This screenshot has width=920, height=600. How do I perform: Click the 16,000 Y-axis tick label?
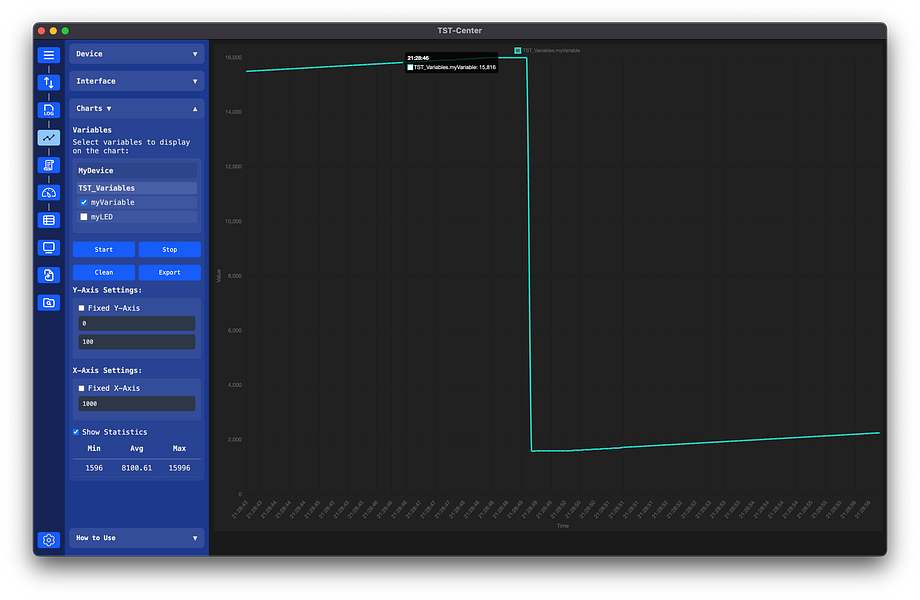[234, 57]
